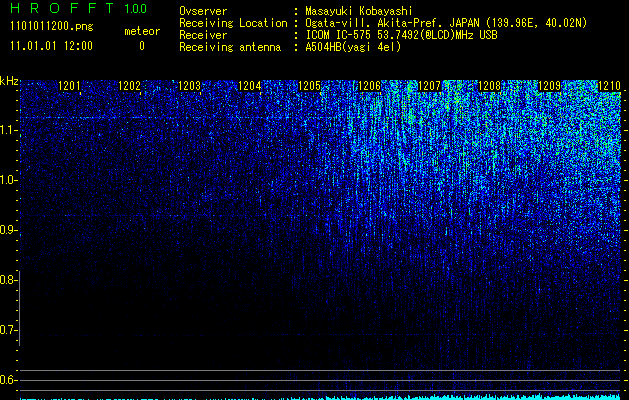Image resolution: width=629 pixels, height=400 pixels.
Task: Click the Receiver field label
Action: pyautogui.click(x=203, y=35)
